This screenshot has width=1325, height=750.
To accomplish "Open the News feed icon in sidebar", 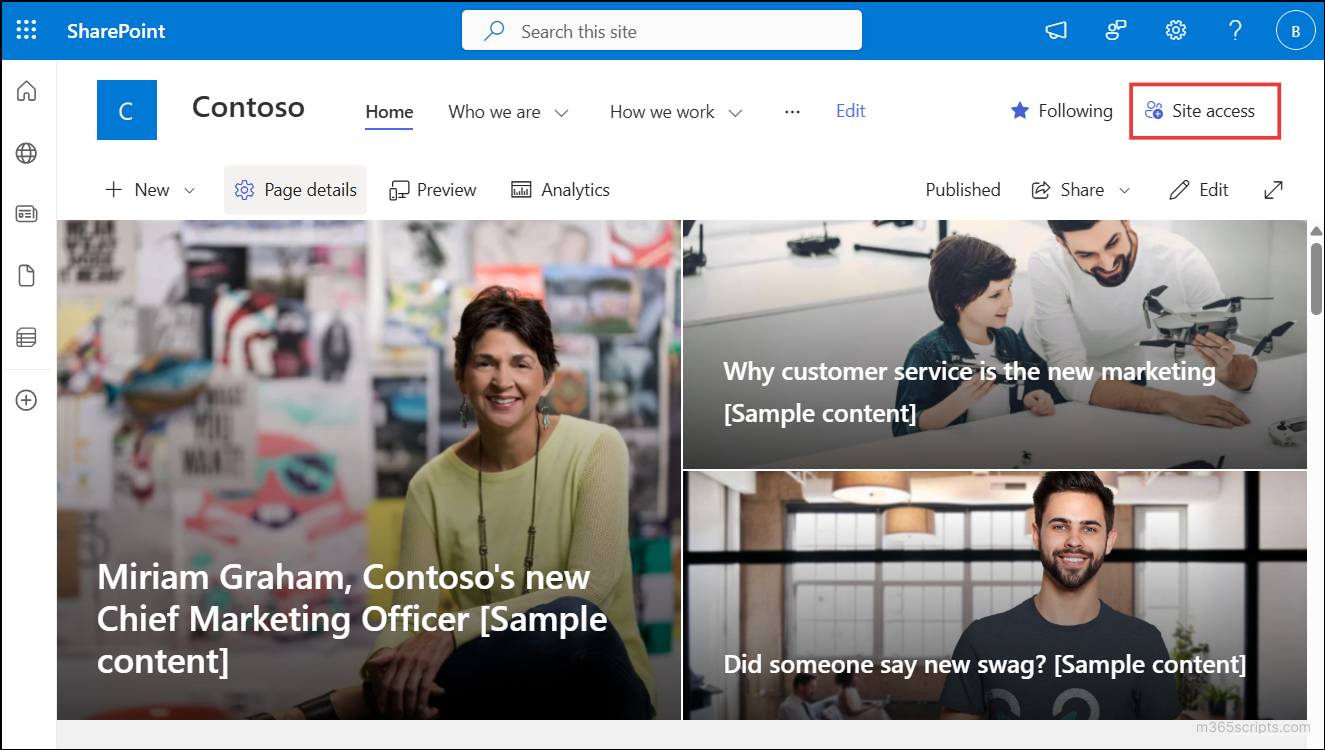I will (x=27, y=213).
